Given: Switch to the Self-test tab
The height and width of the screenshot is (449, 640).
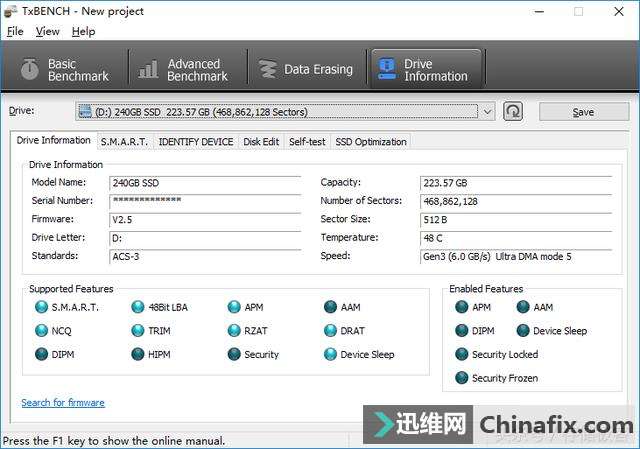Looking at the screenshot, I should (x=307, y=142).
